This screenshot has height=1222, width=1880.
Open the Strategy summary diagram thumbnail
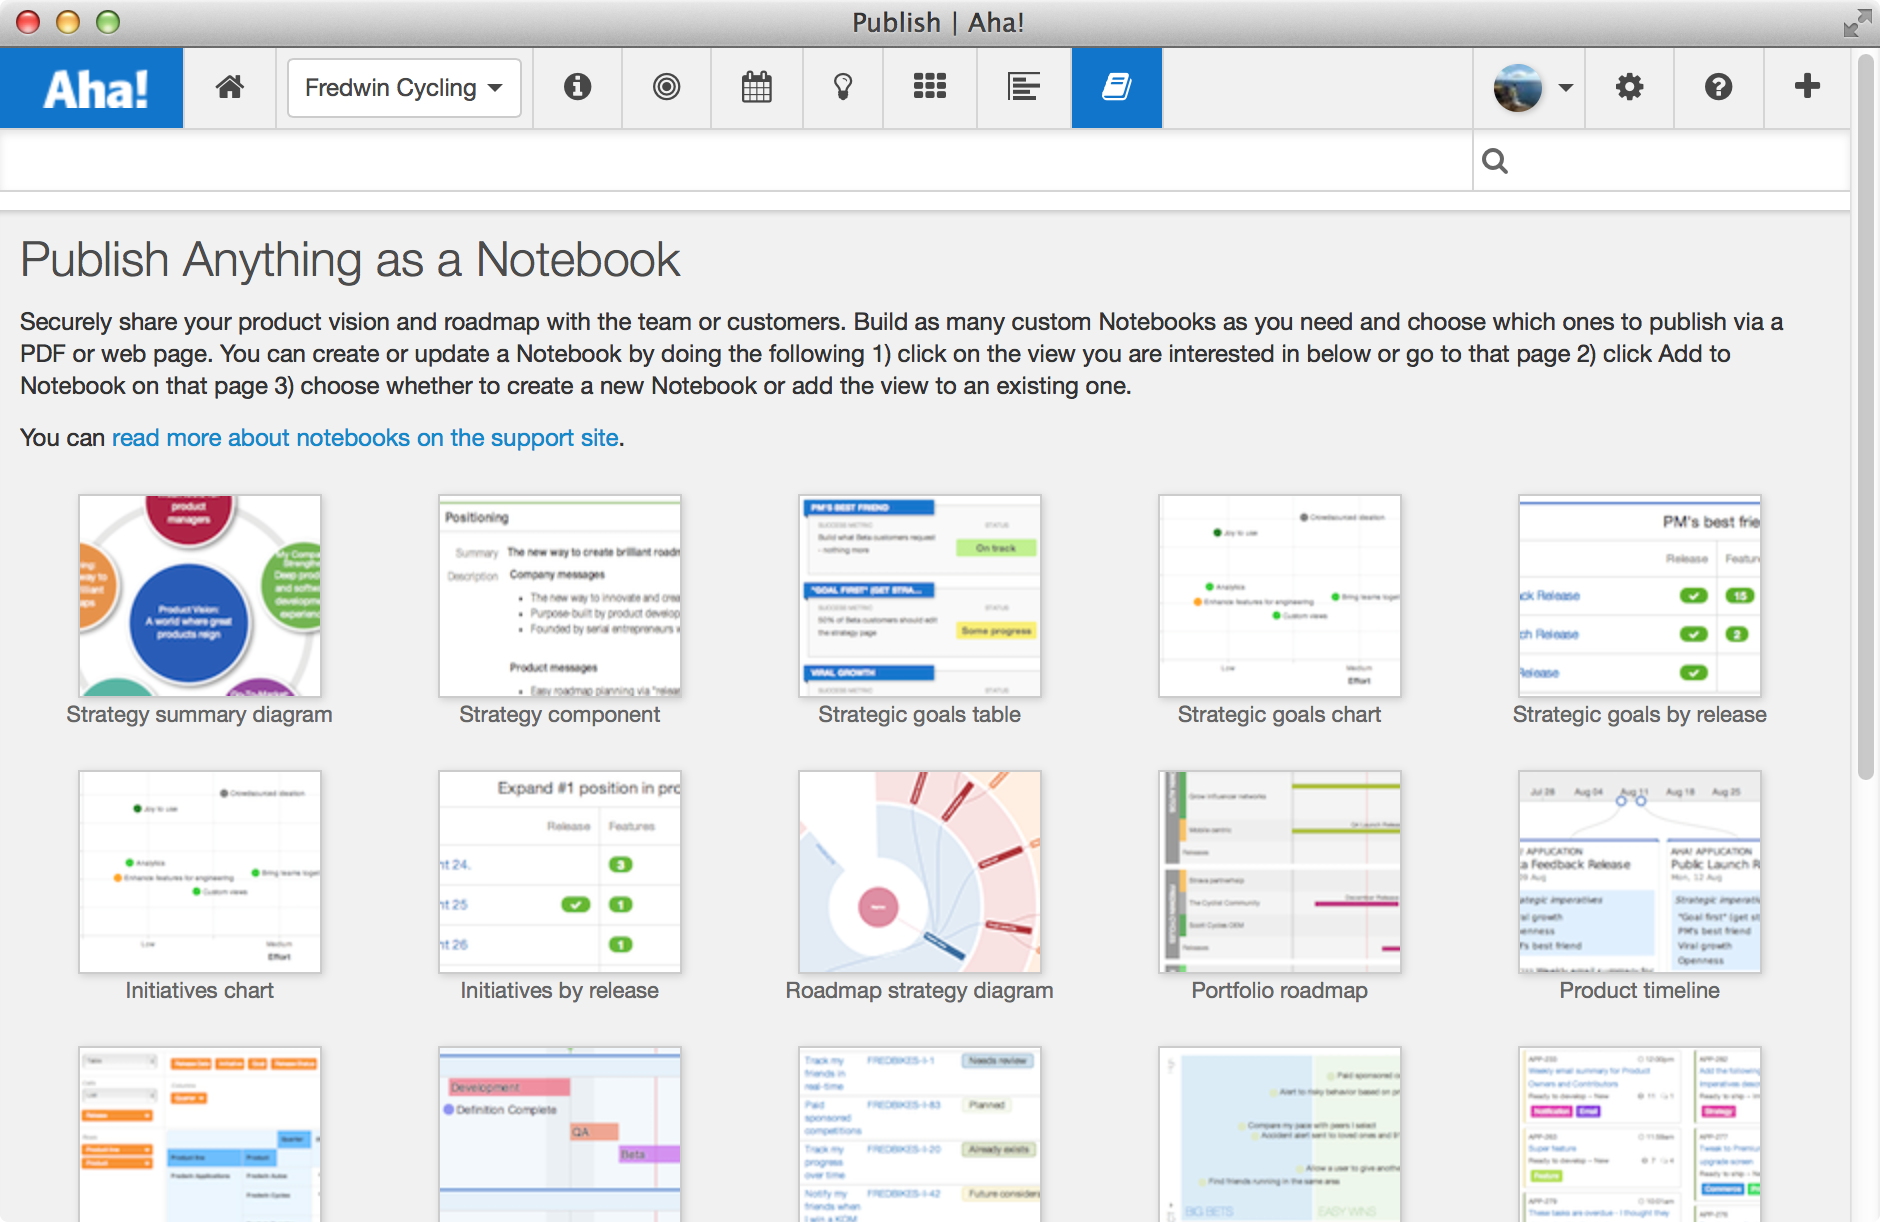click(x=200, y=596)
